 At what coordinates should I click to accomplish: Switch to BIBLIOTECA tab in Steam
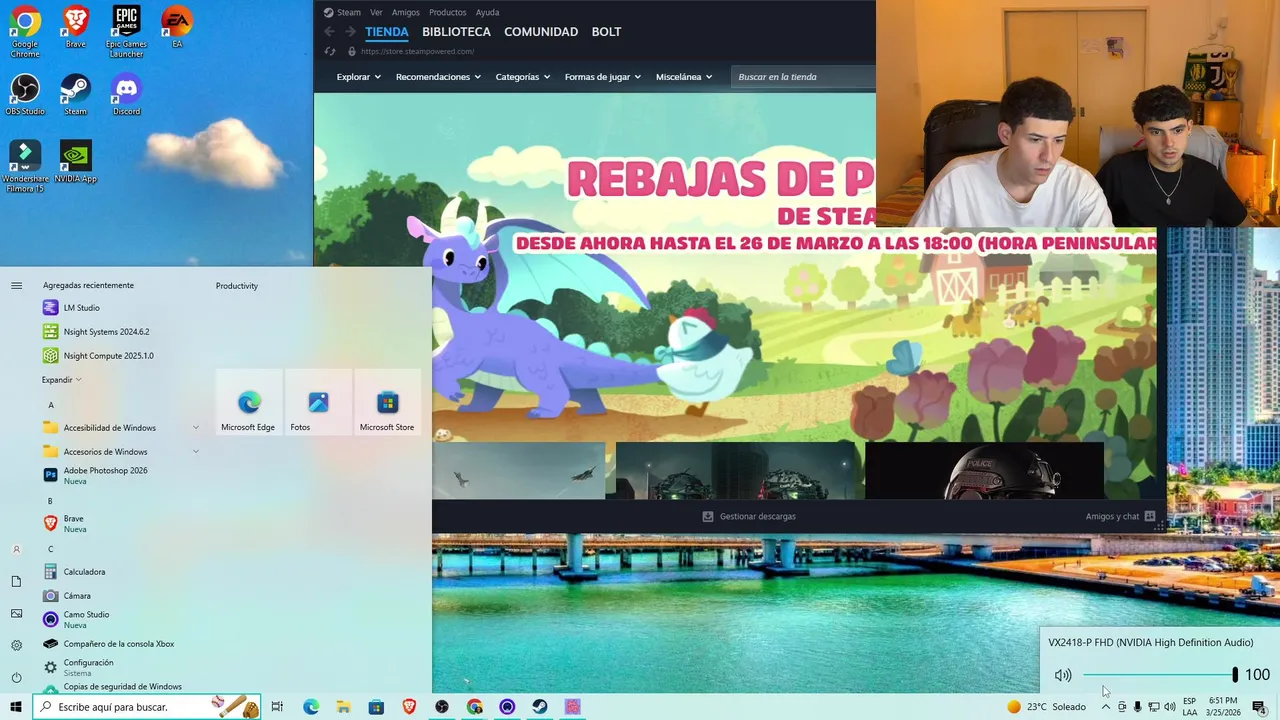pyautogui.click(x=456, y=32)
